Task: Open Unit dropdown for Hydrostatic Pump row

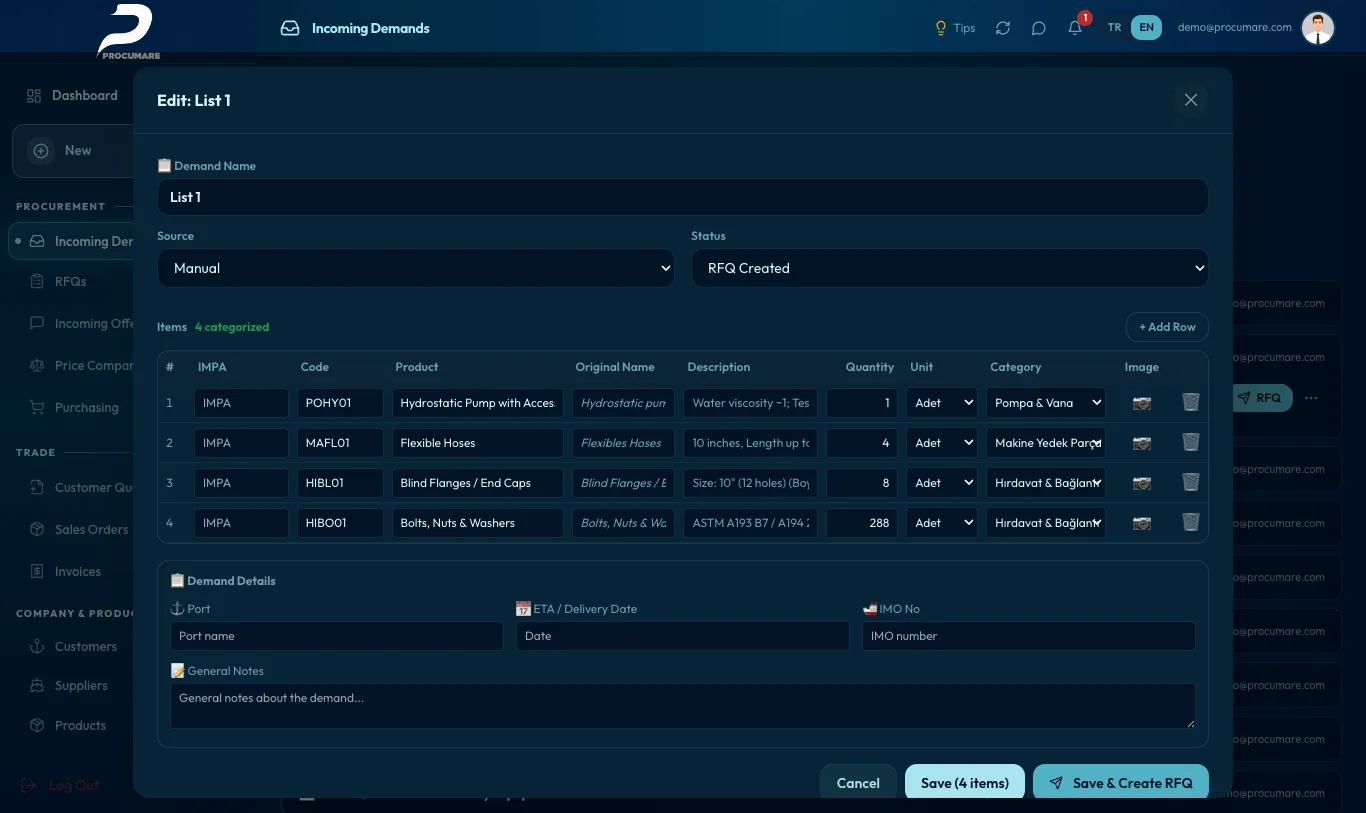Action: coord(942,403)
